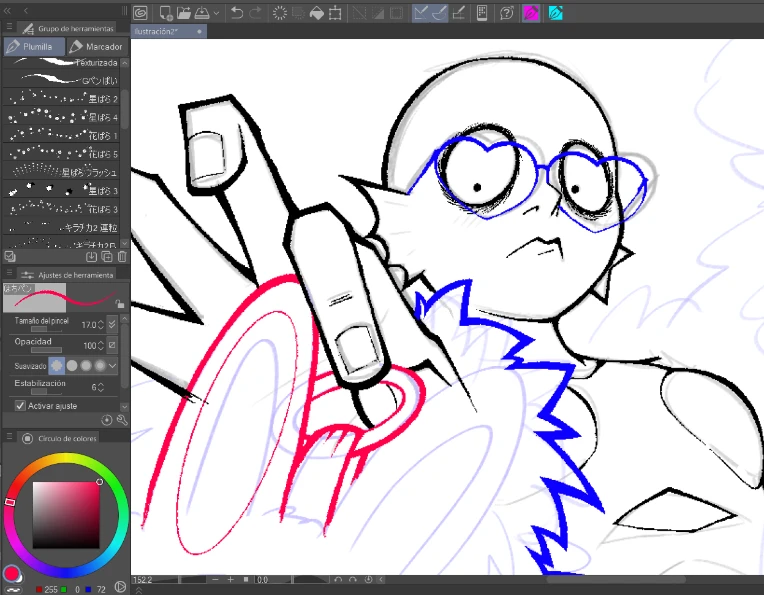Open the Tamaño del pincel dropdown button
764x595 pixels.
point(112,324)
